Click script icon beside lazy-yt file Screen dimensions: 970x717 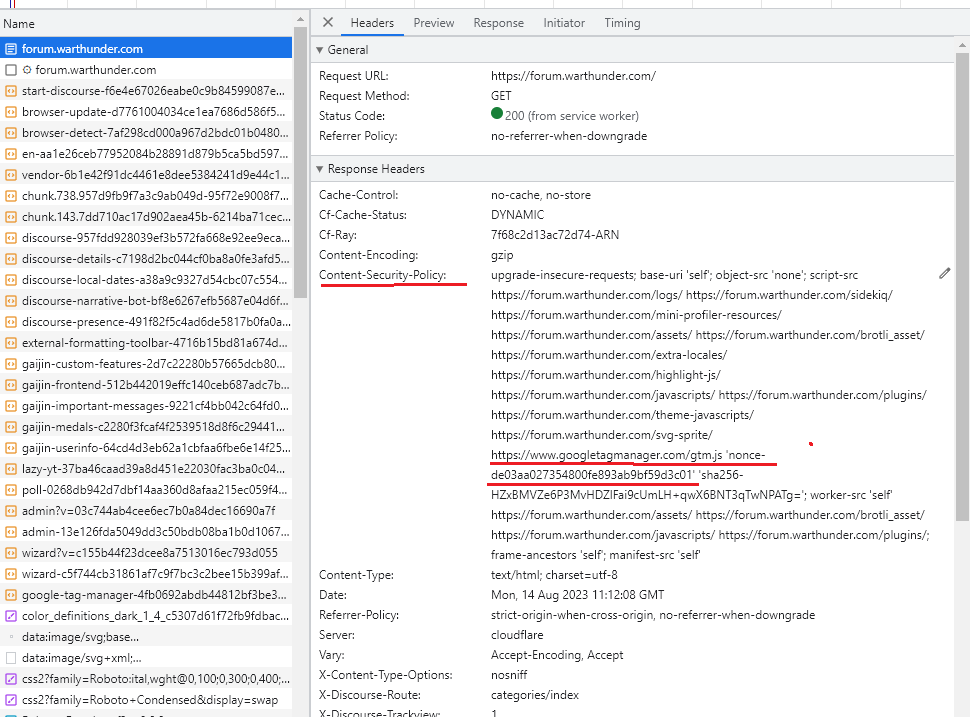point(11,469)
